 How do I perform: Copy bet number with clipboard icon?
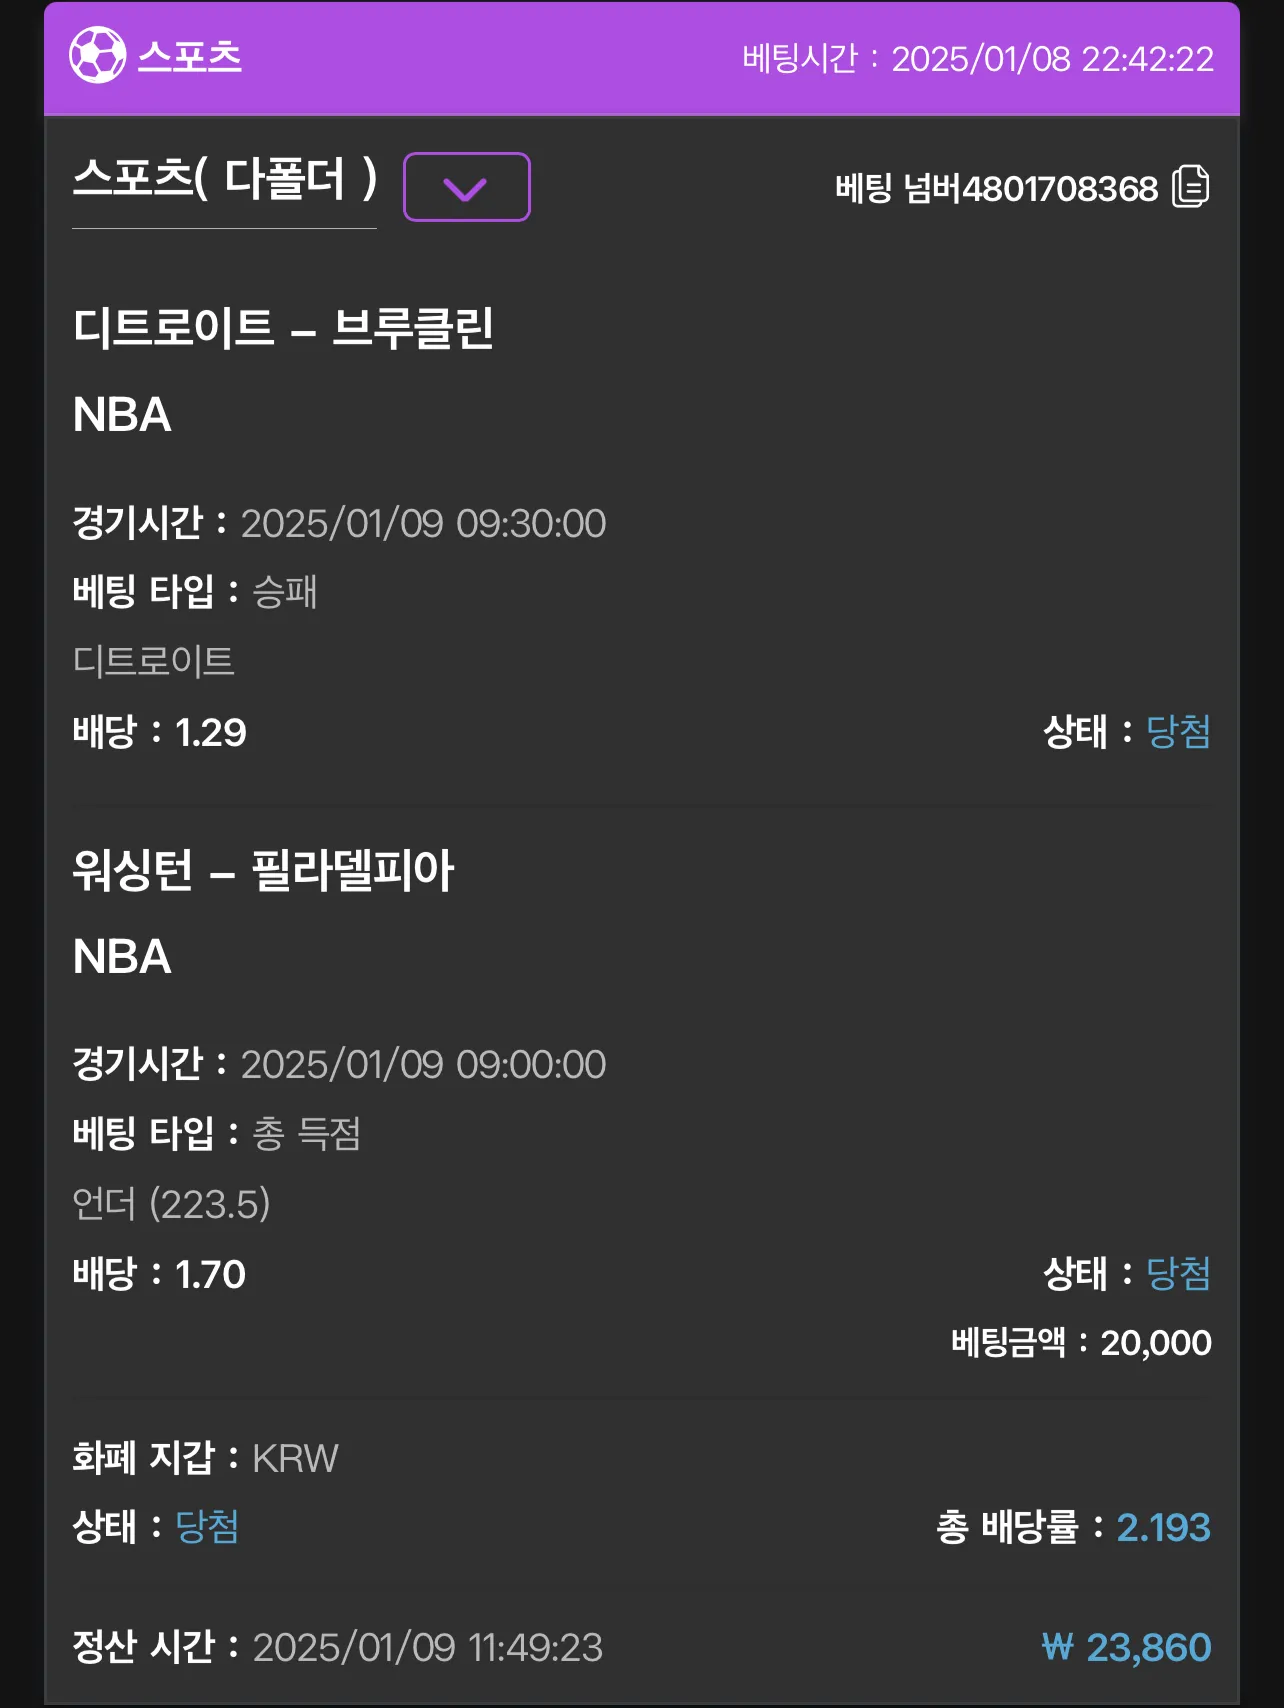pyautogui.click(x=1190, y=187)
